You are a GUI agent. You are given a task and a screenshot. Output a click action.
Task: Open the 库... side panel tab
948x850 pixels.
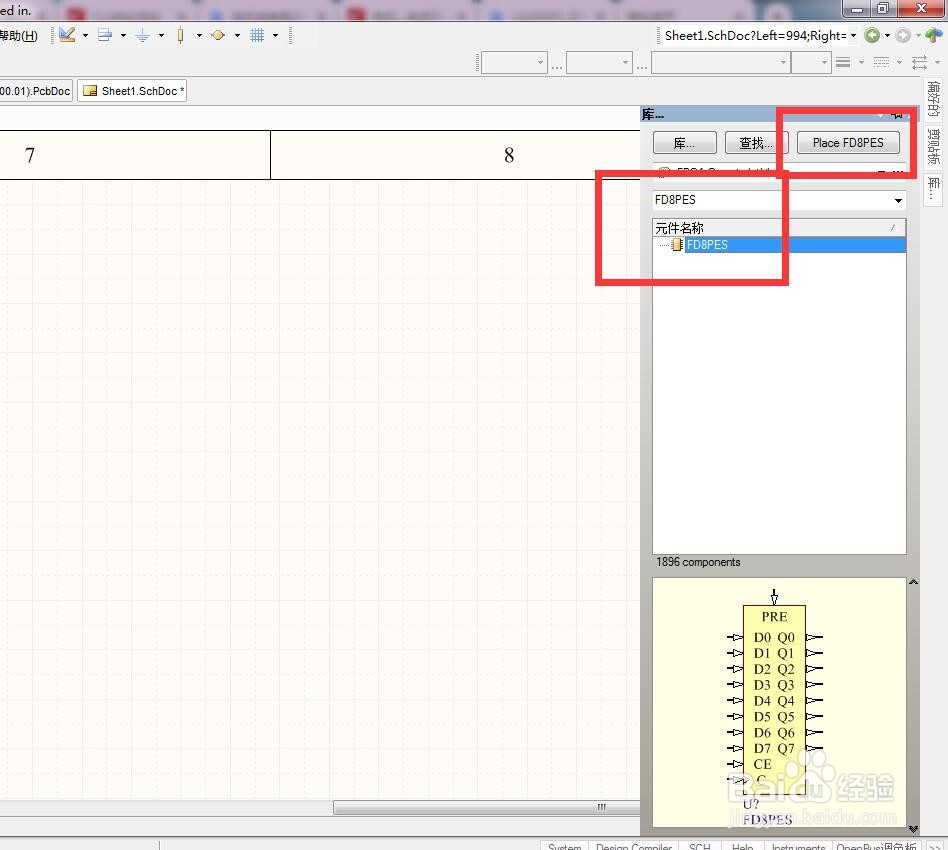(x=933, y=189)
